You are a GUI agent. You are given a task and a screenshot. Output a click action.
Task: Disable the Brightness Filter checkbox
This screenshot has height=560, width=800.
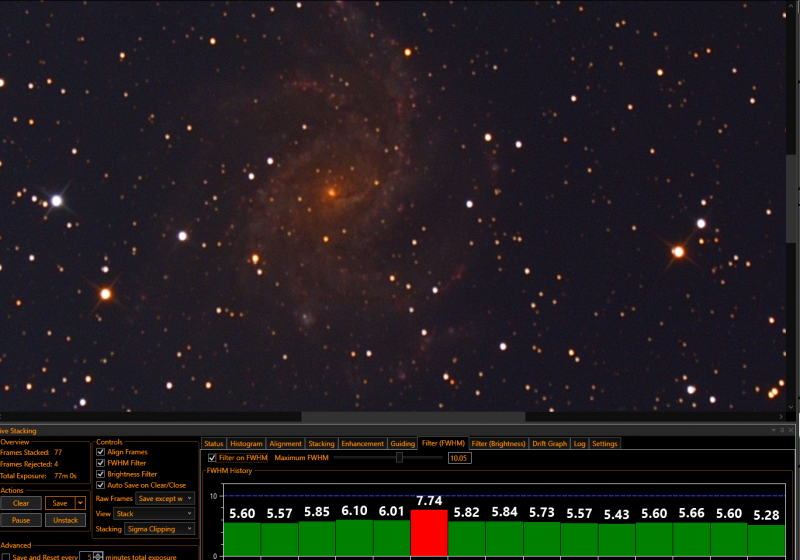click(x=101, y=474)
